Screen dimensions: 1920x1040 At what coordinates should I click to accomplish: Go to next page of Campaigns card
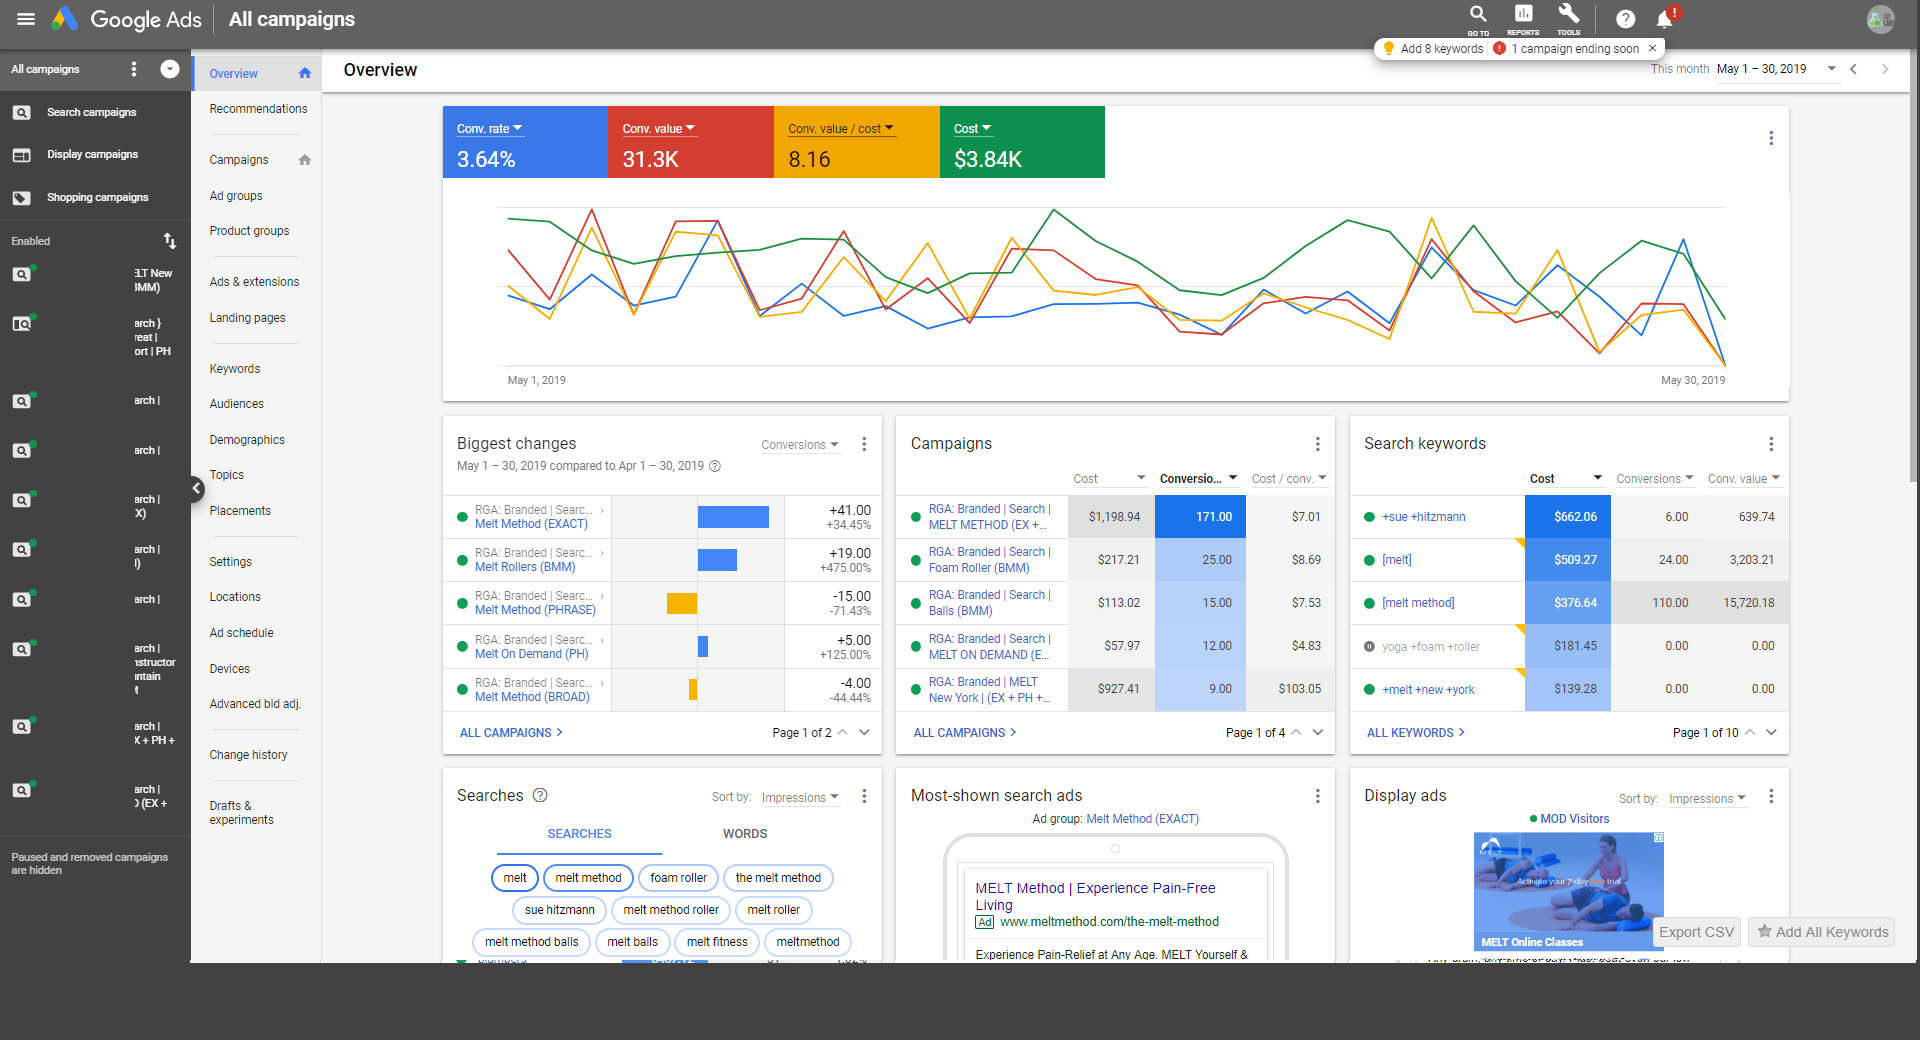click(x=1318, y=733)
